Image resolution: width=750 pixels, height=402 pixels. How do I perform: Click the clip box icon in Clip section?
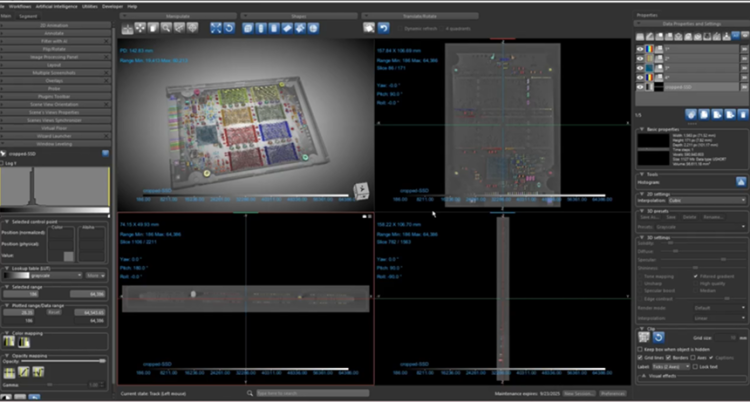click(x=644, y=337)
